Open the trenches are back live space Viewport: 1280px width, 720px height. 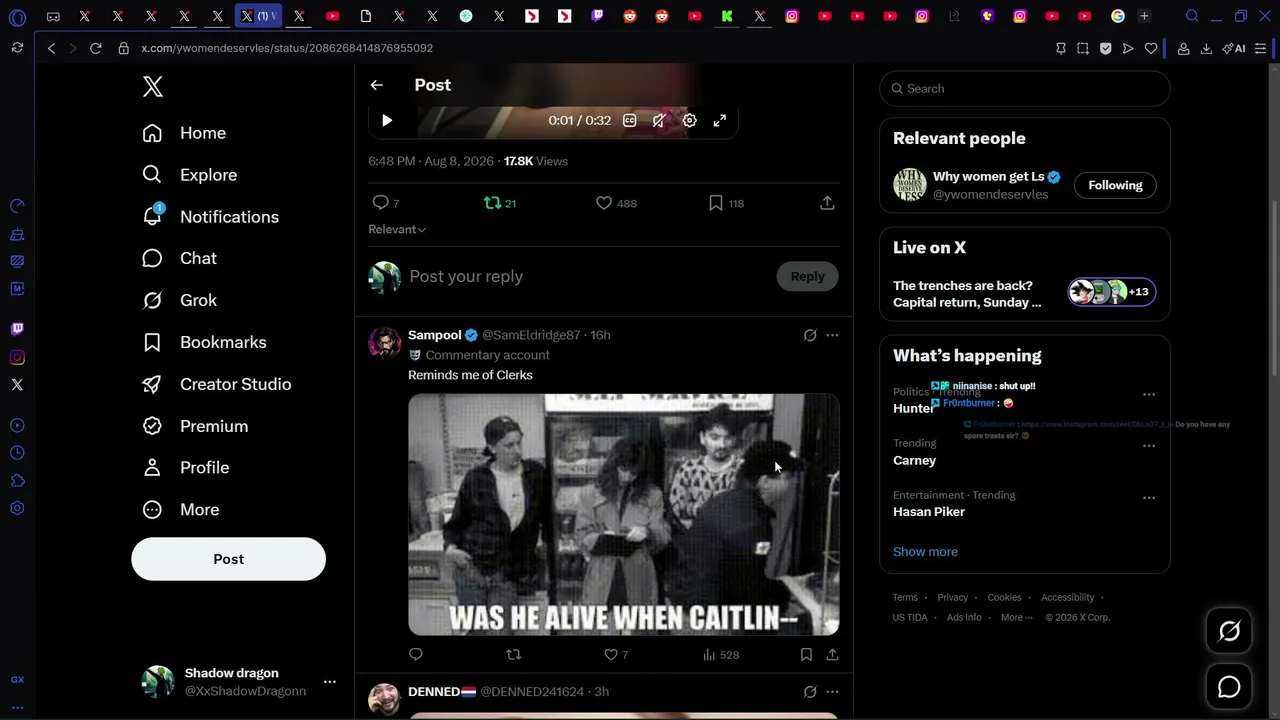click(x=1025, y=294)
